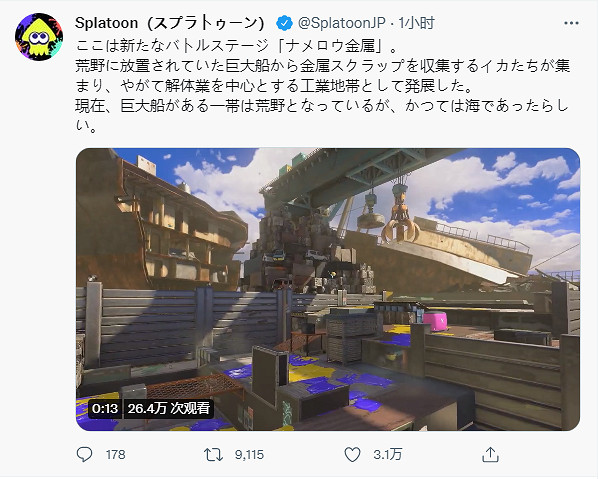The height and width of the screenshot is (479, 598).
Task: Play the ナメロウ金属 stage video
Action: tap(328, 289)
